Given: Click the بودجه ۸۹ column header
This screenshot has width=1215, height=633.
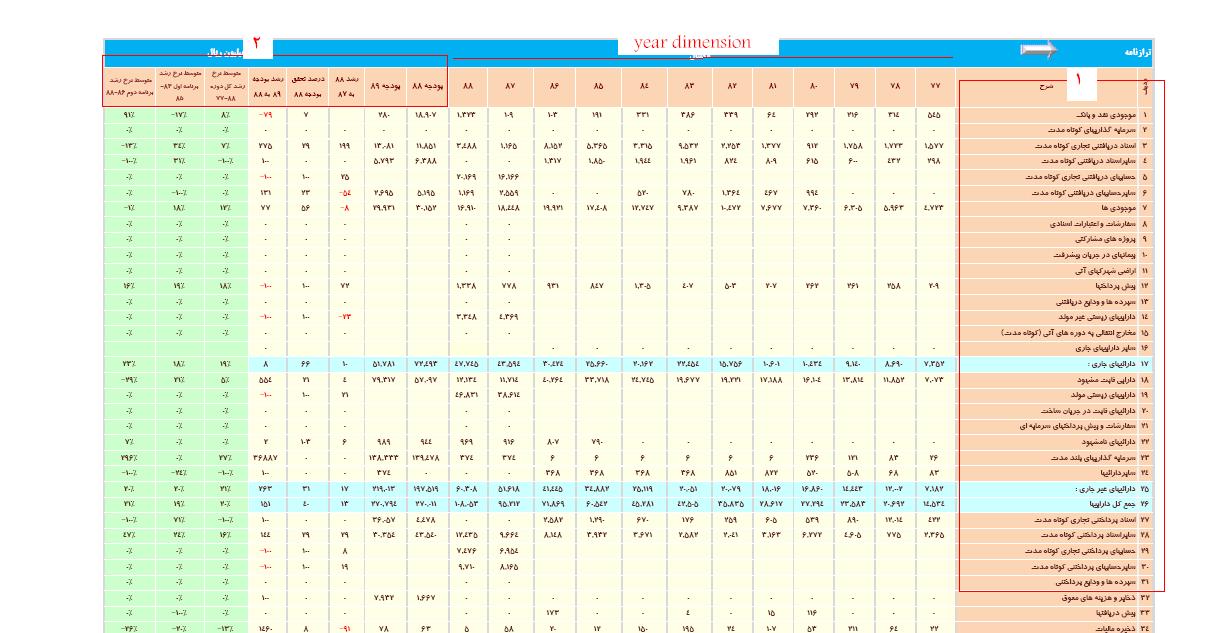Looking at the screenshot, I should pos(386,87).
